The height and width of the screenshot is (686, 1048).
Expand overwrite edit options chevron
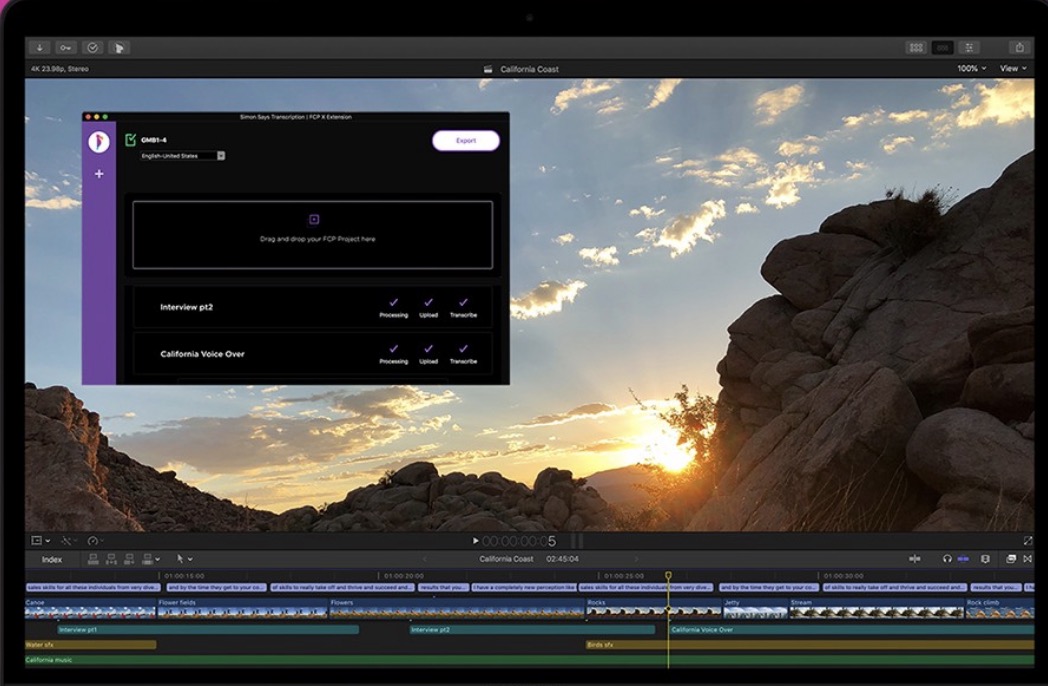point(158,559)
